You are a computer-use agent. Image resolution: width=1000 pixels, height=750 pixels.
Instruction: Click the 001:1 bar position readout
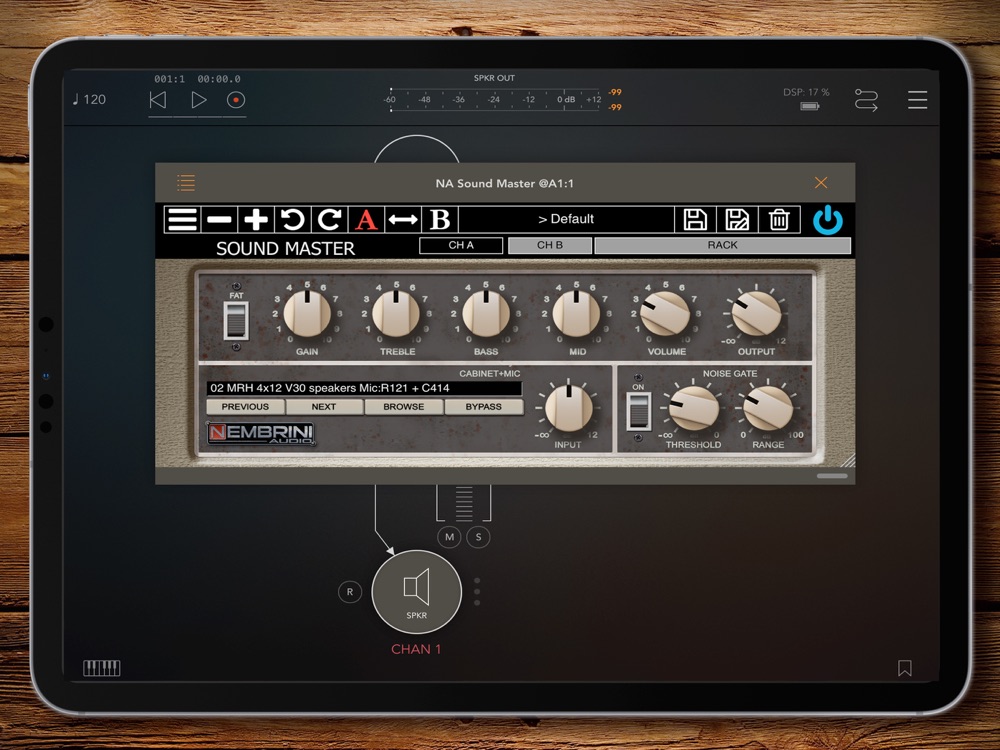point(170,79)
